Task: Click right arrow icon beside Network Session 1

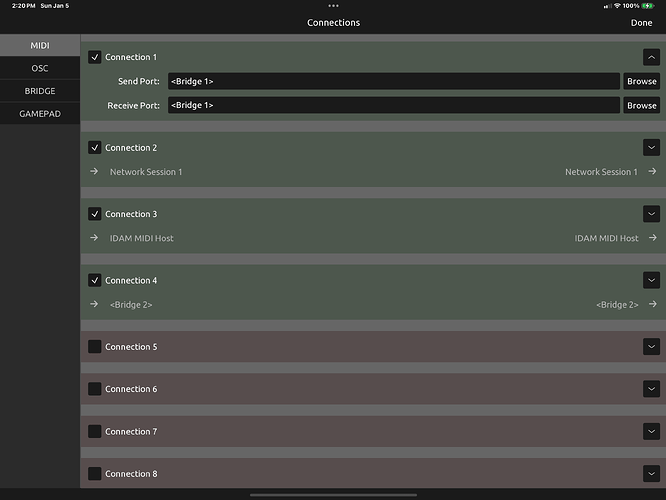Action: [x=652, y=172]
